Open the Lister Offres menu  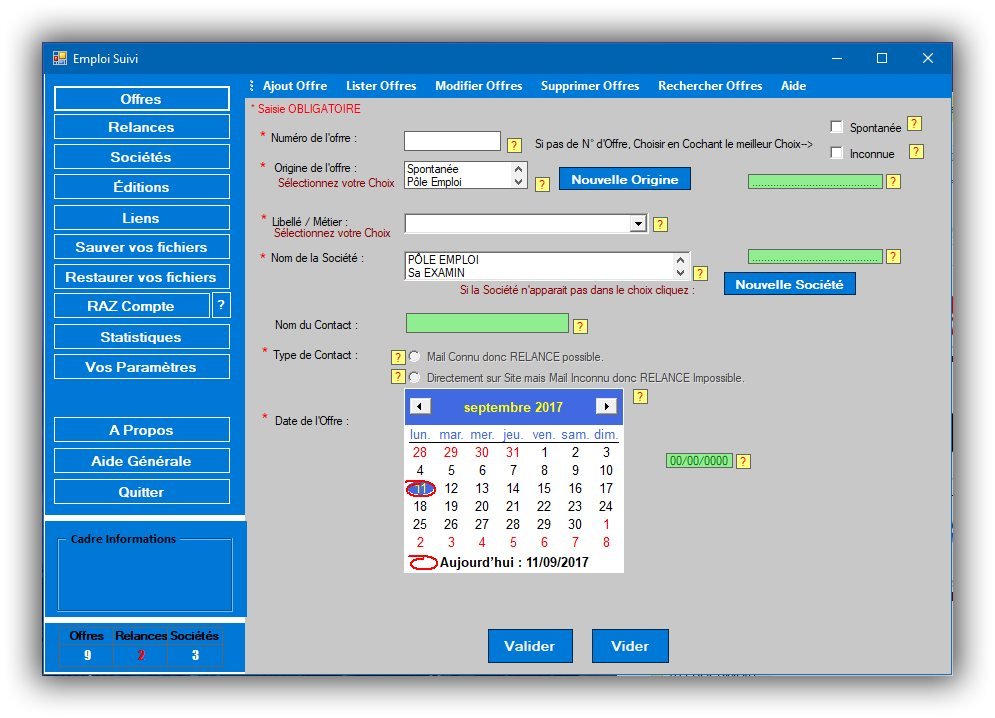pos(381,86)
